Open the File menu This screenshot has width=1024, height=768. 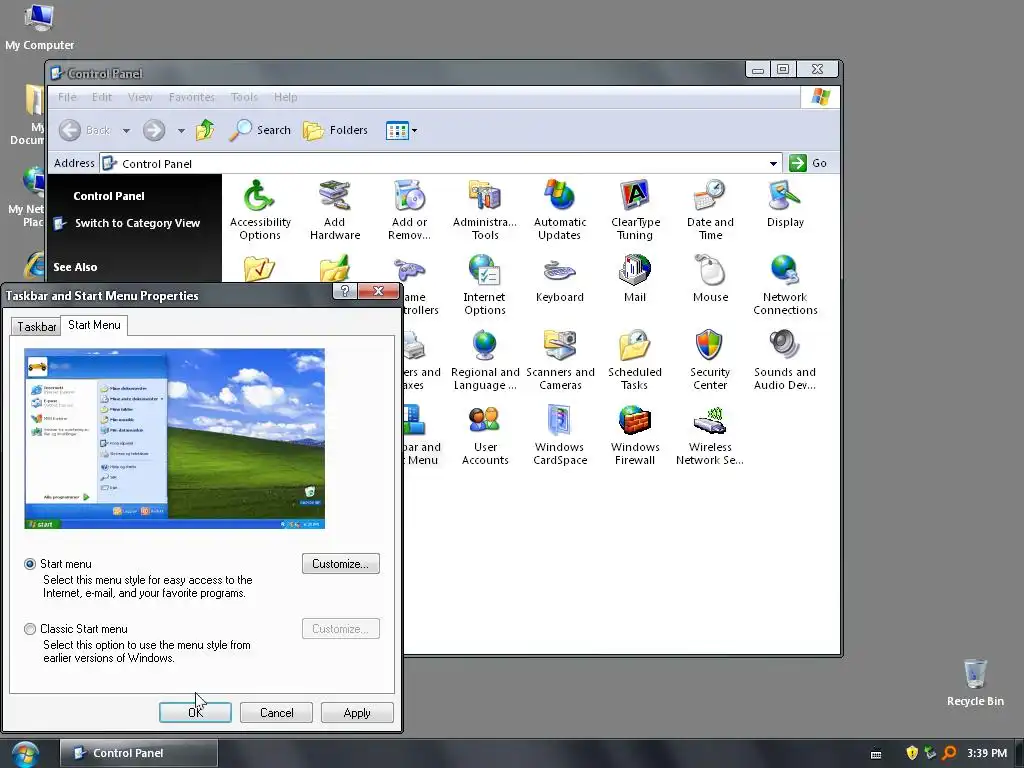coord(67,97)
